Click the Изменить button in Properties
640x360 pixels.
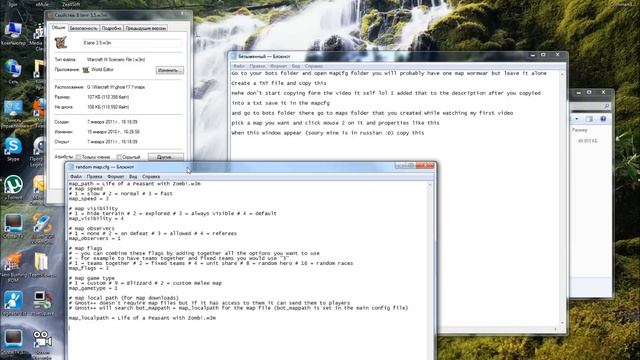169,70
